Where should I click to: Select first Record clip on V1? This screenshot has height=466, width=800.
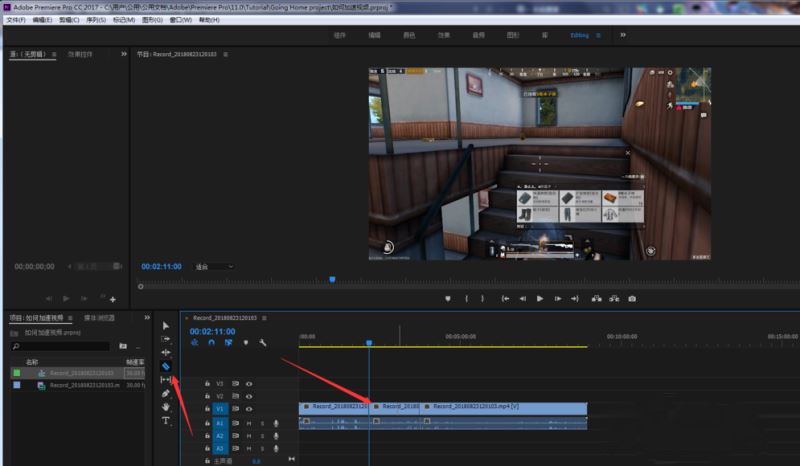pos(334,407)
